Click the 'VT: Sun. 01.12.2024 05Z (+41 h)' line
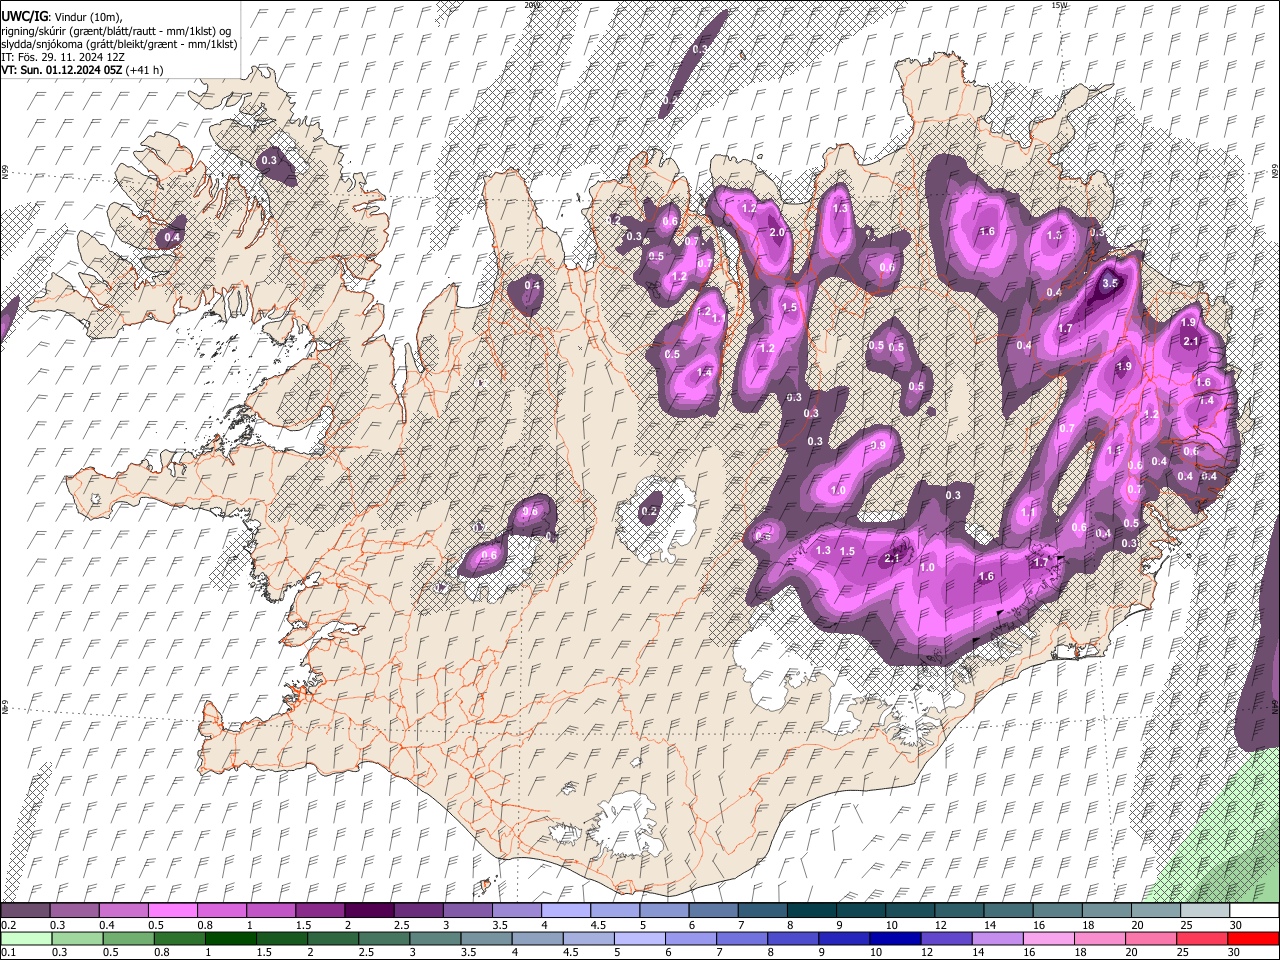Image resolution: width=1280 pixels, height=960 pixels. (82, 70)
